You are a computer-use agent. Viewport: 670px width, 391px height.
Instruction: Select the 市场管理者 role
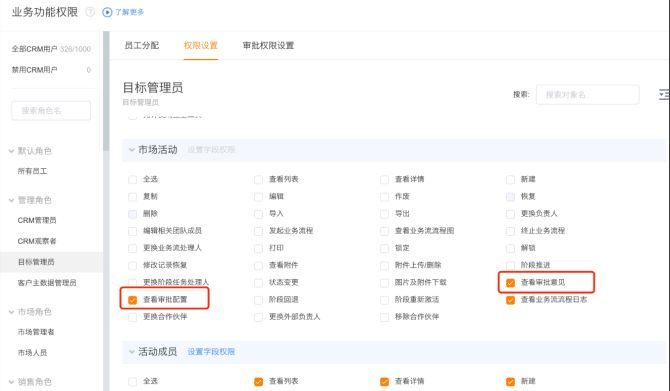coord(36,332)
